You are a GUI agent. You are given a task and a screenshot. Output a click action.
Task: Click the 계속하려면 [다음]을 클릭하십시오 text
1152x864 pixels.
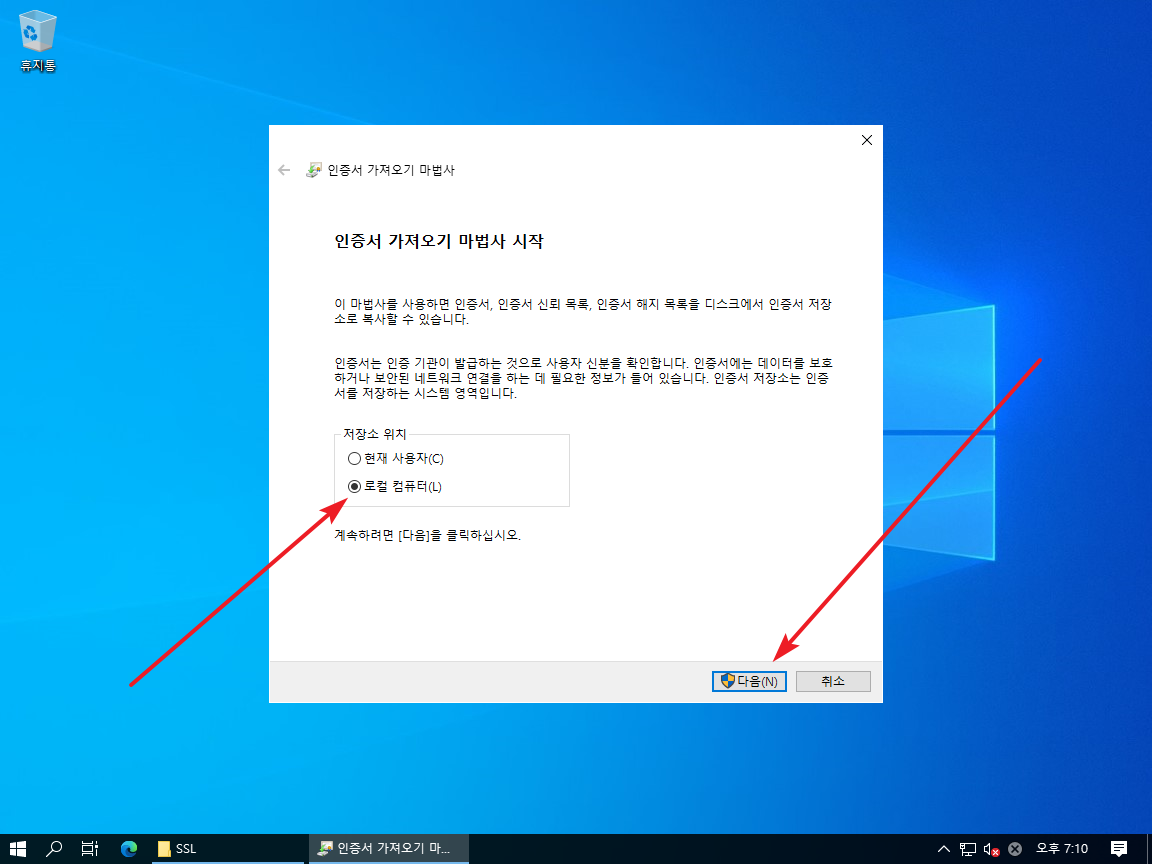coord(428,536)
